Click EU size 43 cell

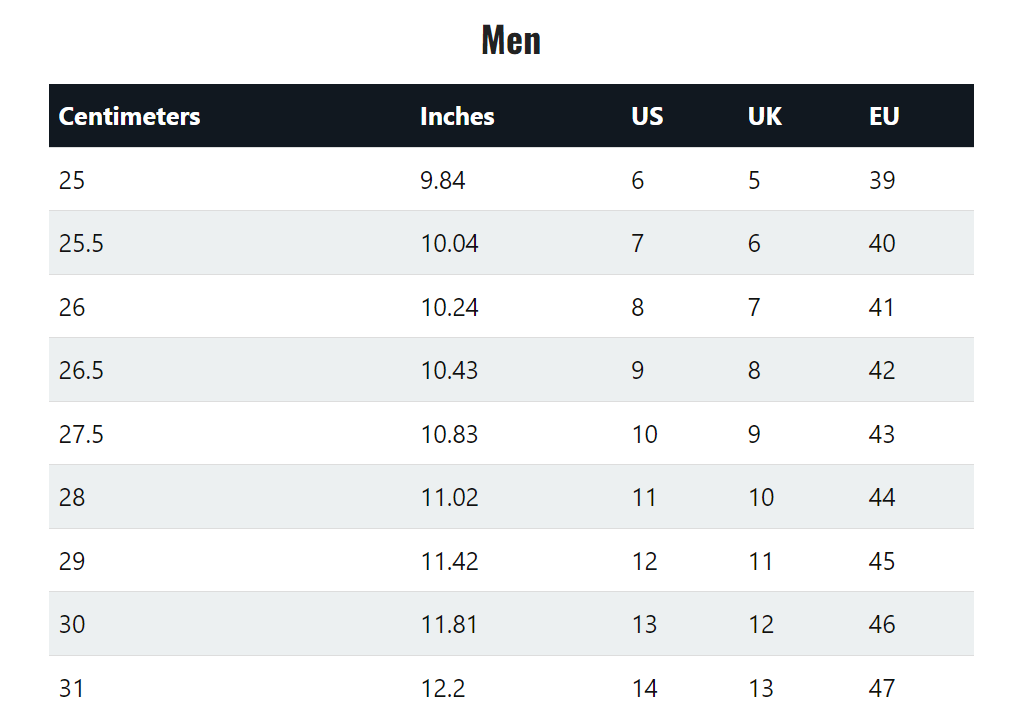[881, 435]
